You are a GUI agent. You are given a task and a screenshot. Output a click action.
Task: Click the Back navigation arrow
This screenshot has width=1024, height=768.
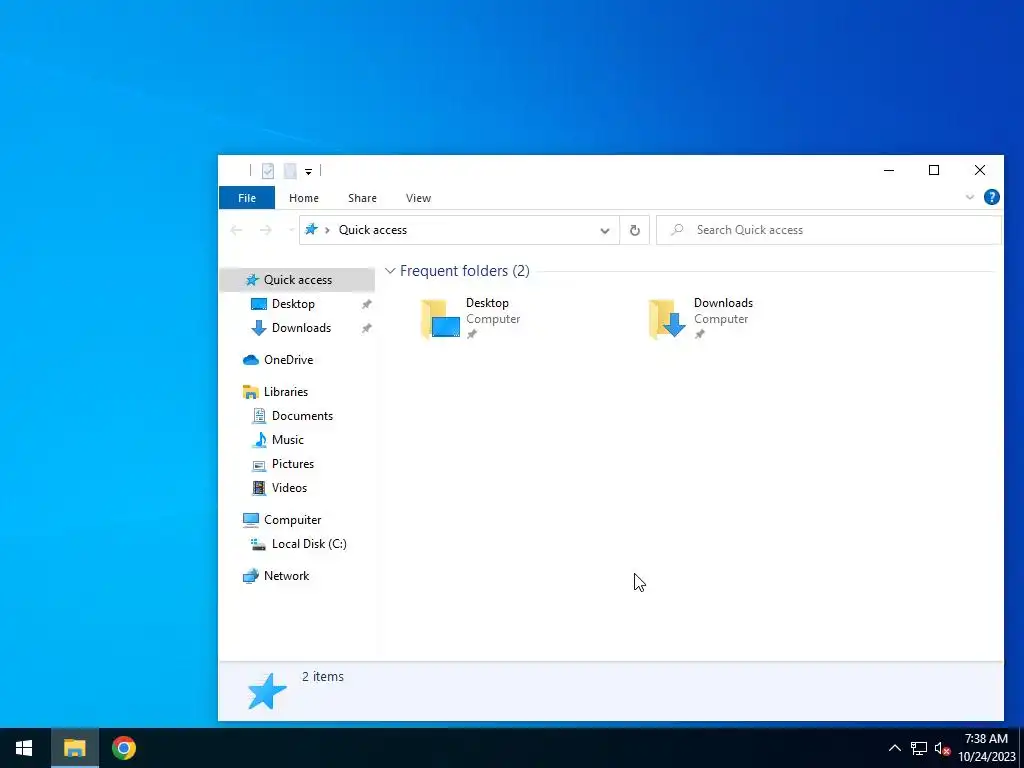[236, 230]
